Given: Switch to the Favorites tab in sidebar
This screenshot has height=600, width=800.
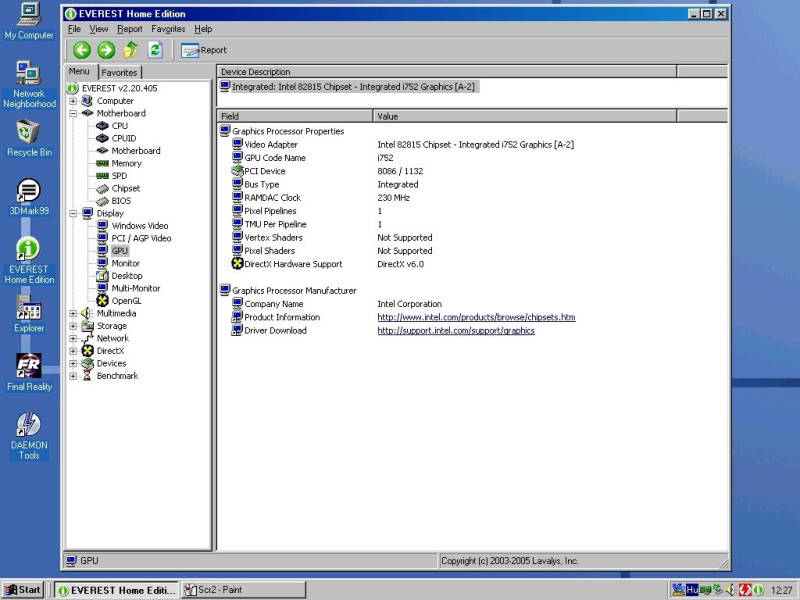Looking at the screenshot, I should point(119,72).
